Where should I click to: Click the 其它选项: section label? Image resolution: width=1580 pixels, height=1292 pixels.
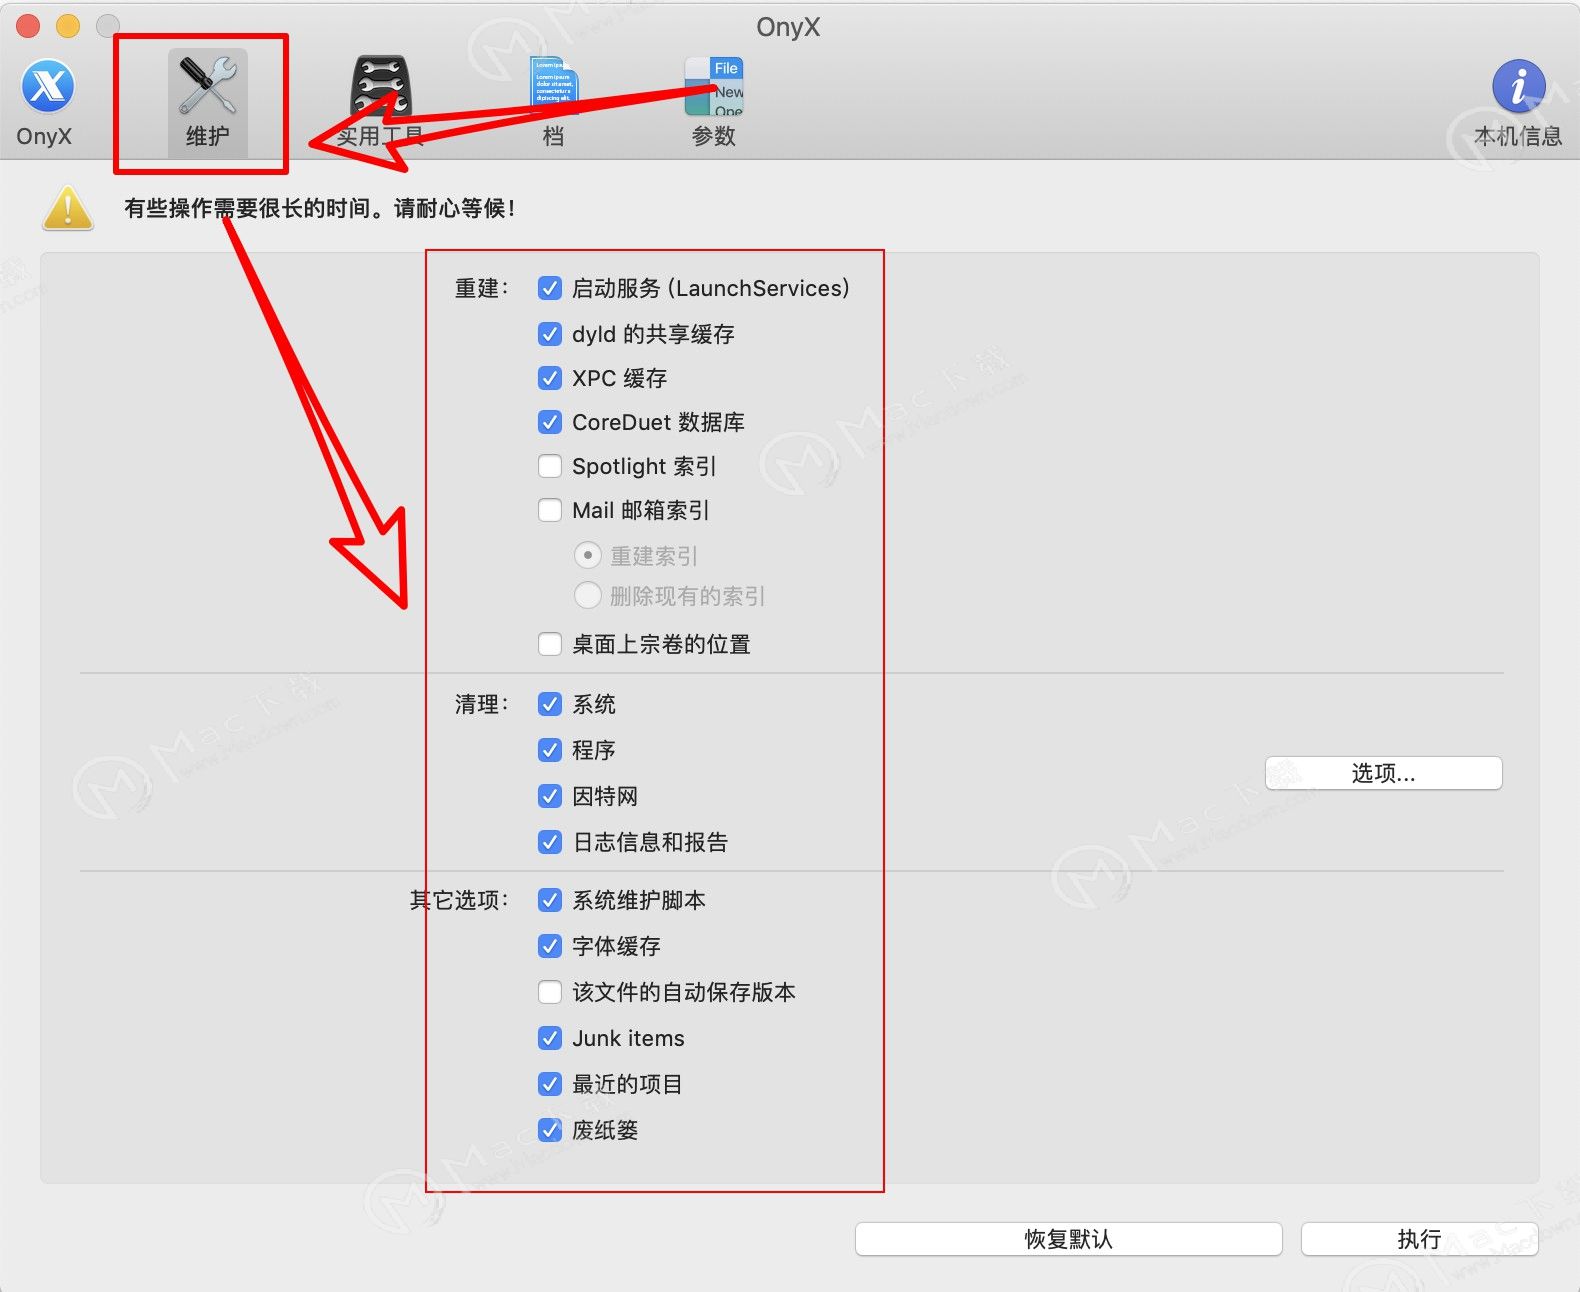coord(460,900)
